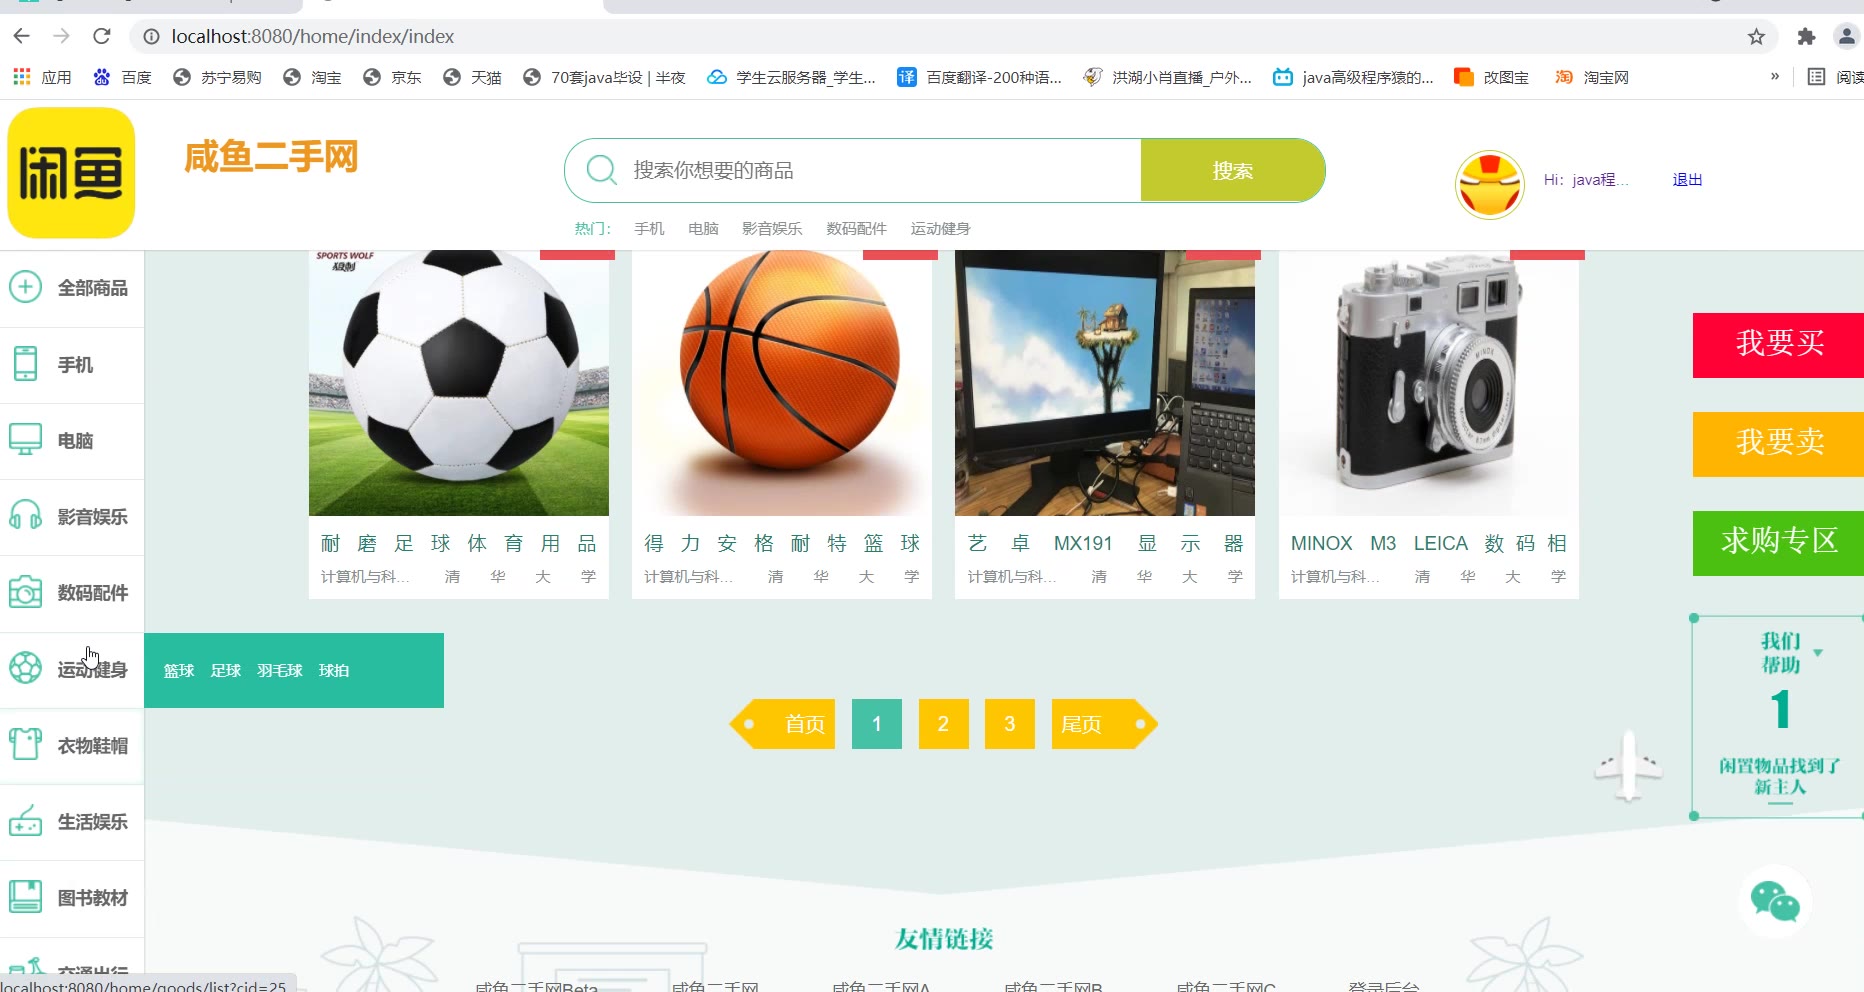Open the soccer ball product image
This screenshot has height=992, width=1864.
pyautogui.click(x=459, y=383)
